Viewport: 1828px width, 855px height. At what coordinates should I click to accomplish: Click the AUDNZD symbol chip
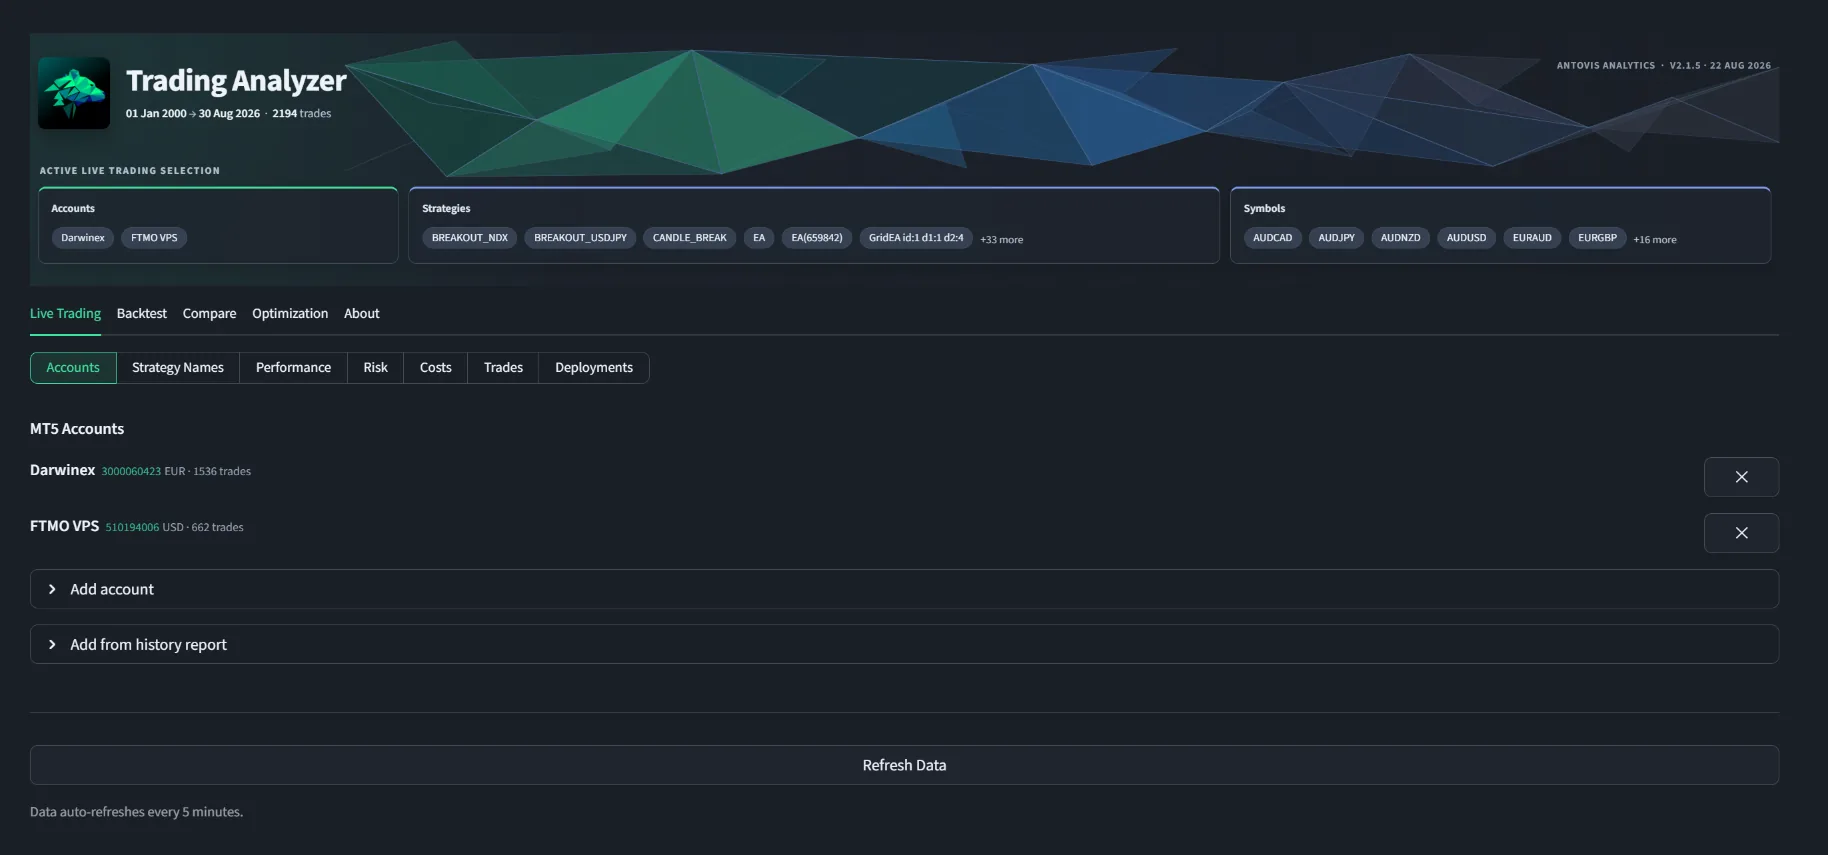[1401, 238]
